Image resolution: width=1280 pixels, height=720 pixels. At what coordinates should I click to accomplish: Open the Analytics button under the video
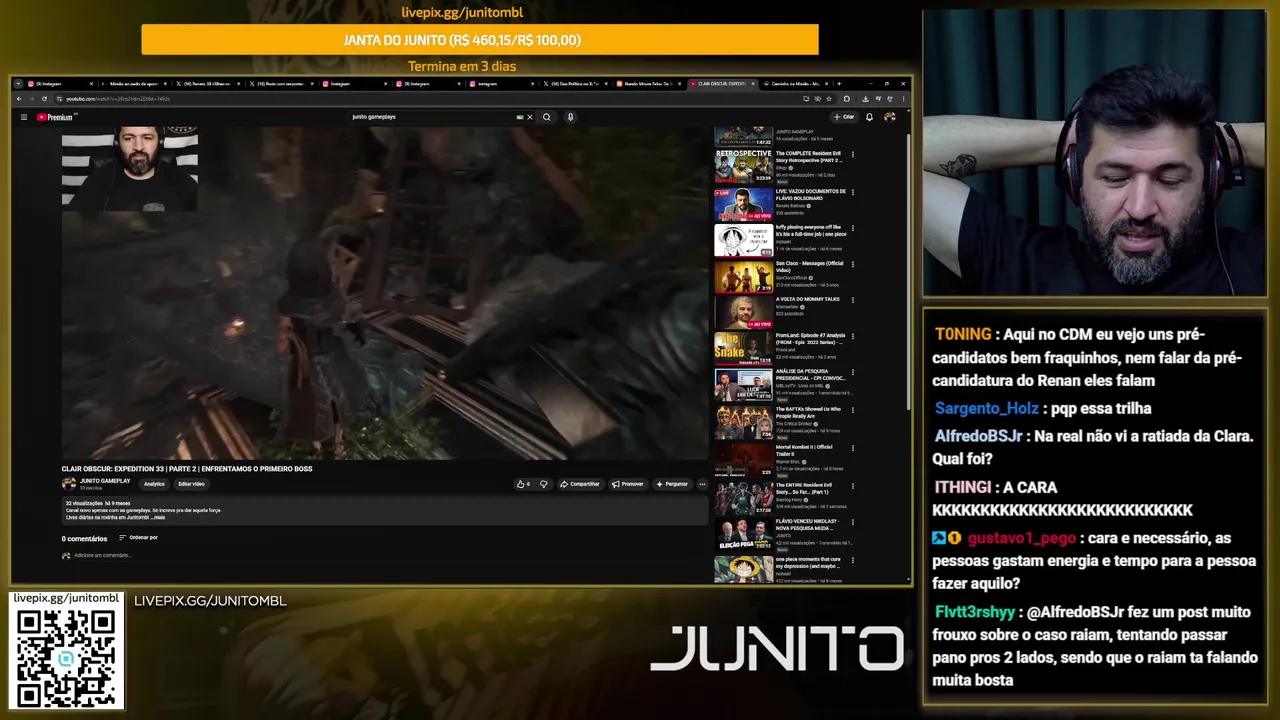coord(154,484)
